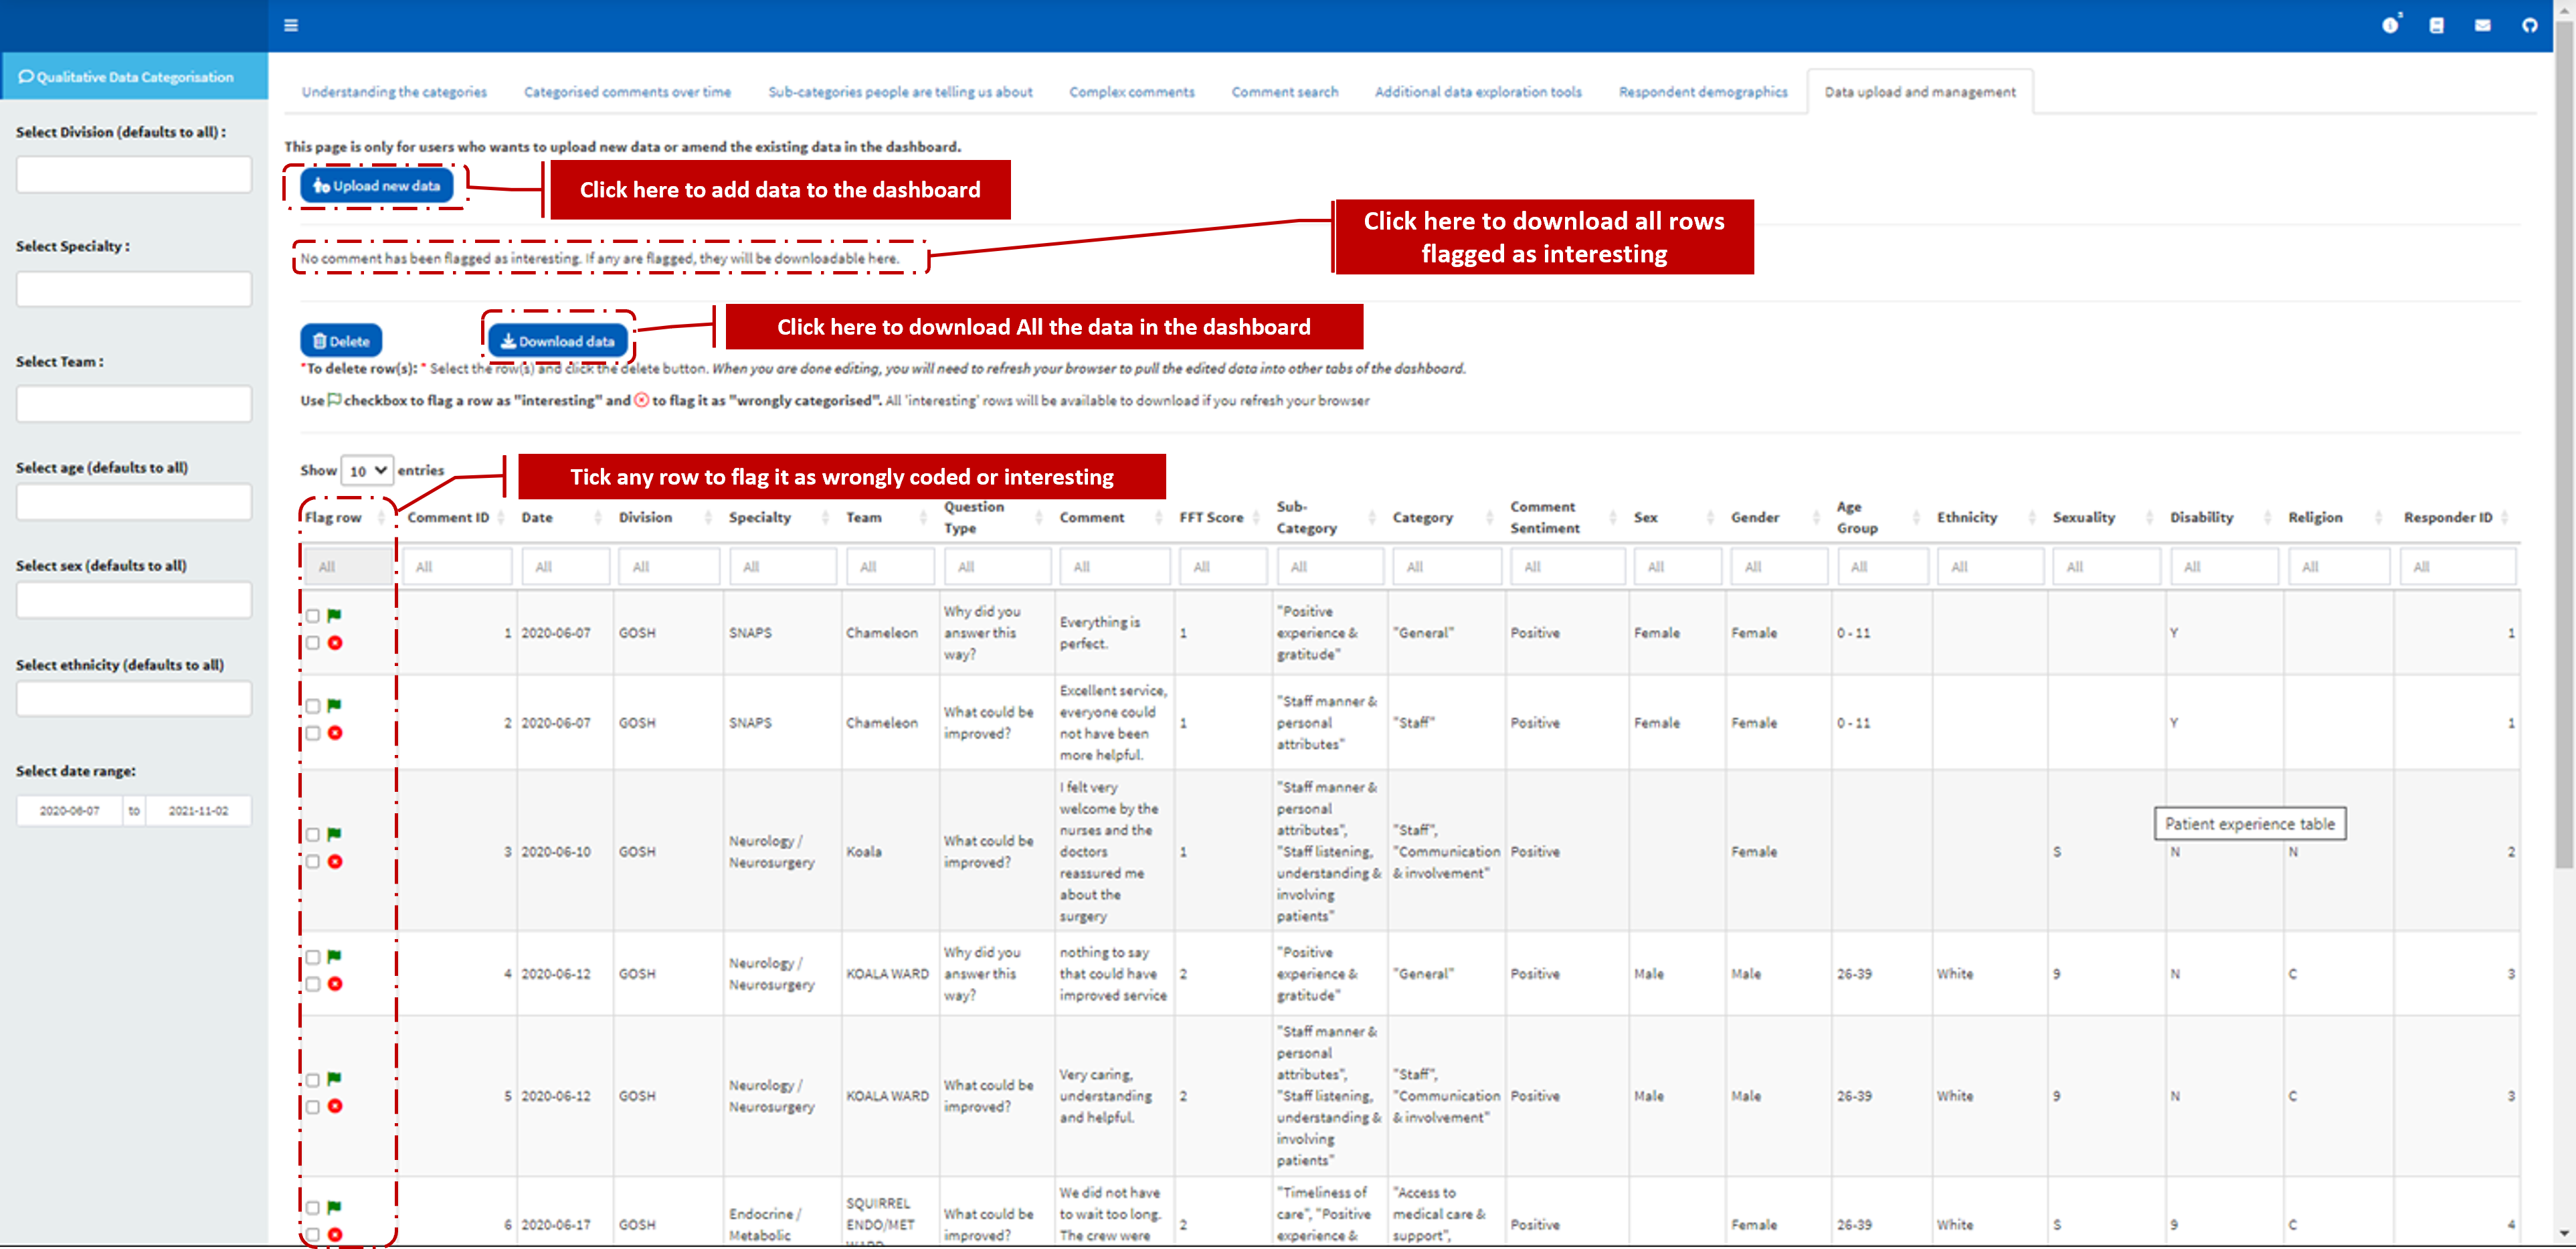Image resolution: width=2576 pixels, height=1249 pixels.
Task: Switch to Respondent demographics tab
Action: coord(1702,92)
